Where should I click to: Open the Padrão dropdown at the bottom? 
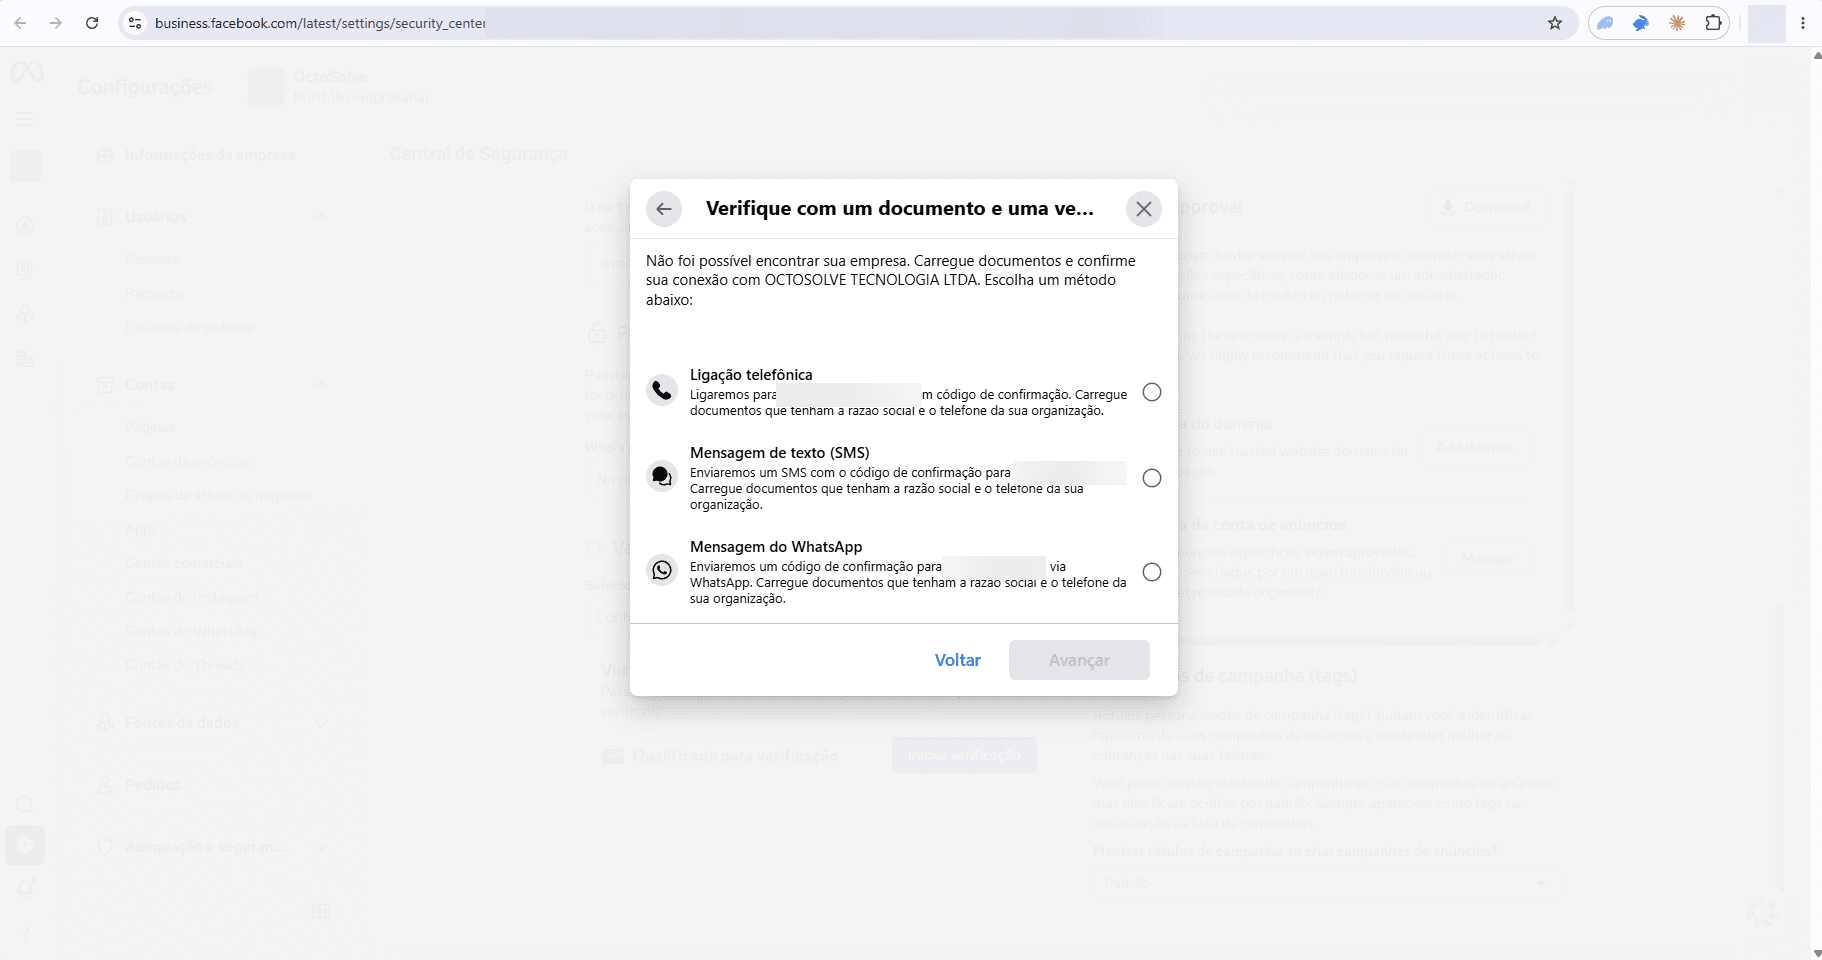pos(1326,883)
